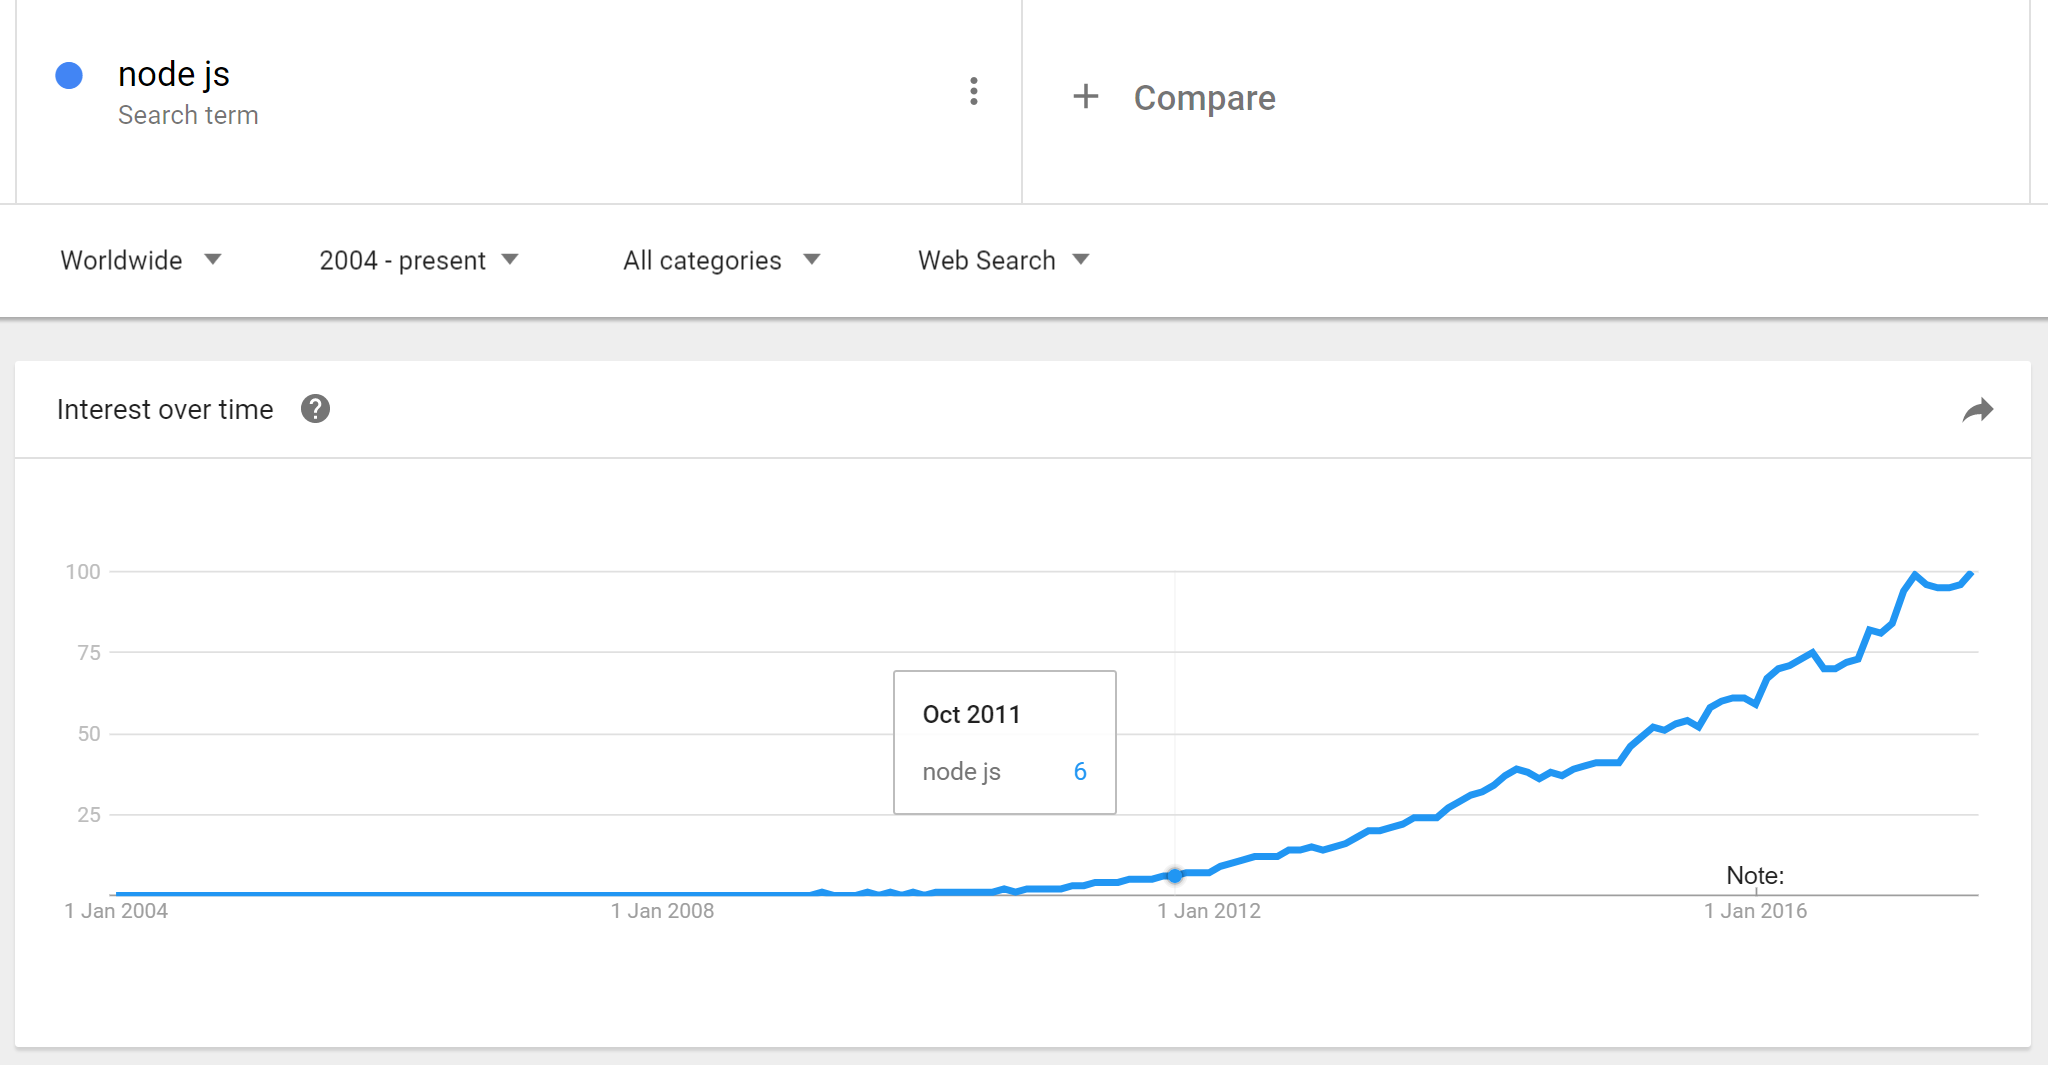Click the 1 Jan 2004 axis label

(x=116, y=911)
